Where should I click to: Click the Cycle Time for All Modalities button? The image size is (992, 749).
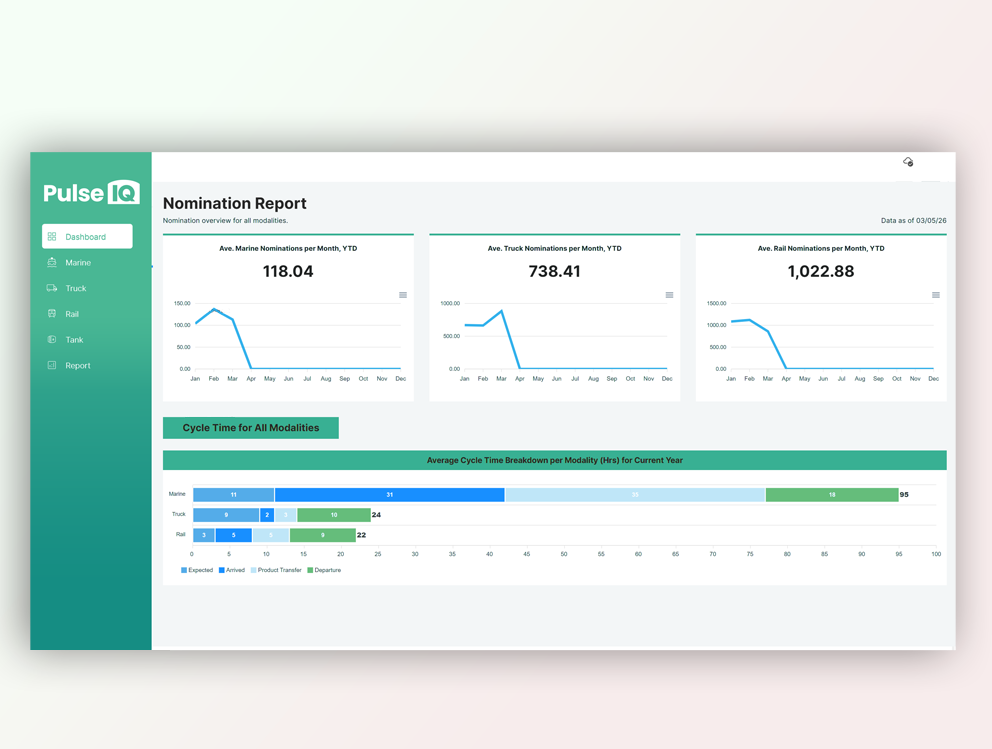[x=251, y=428]
